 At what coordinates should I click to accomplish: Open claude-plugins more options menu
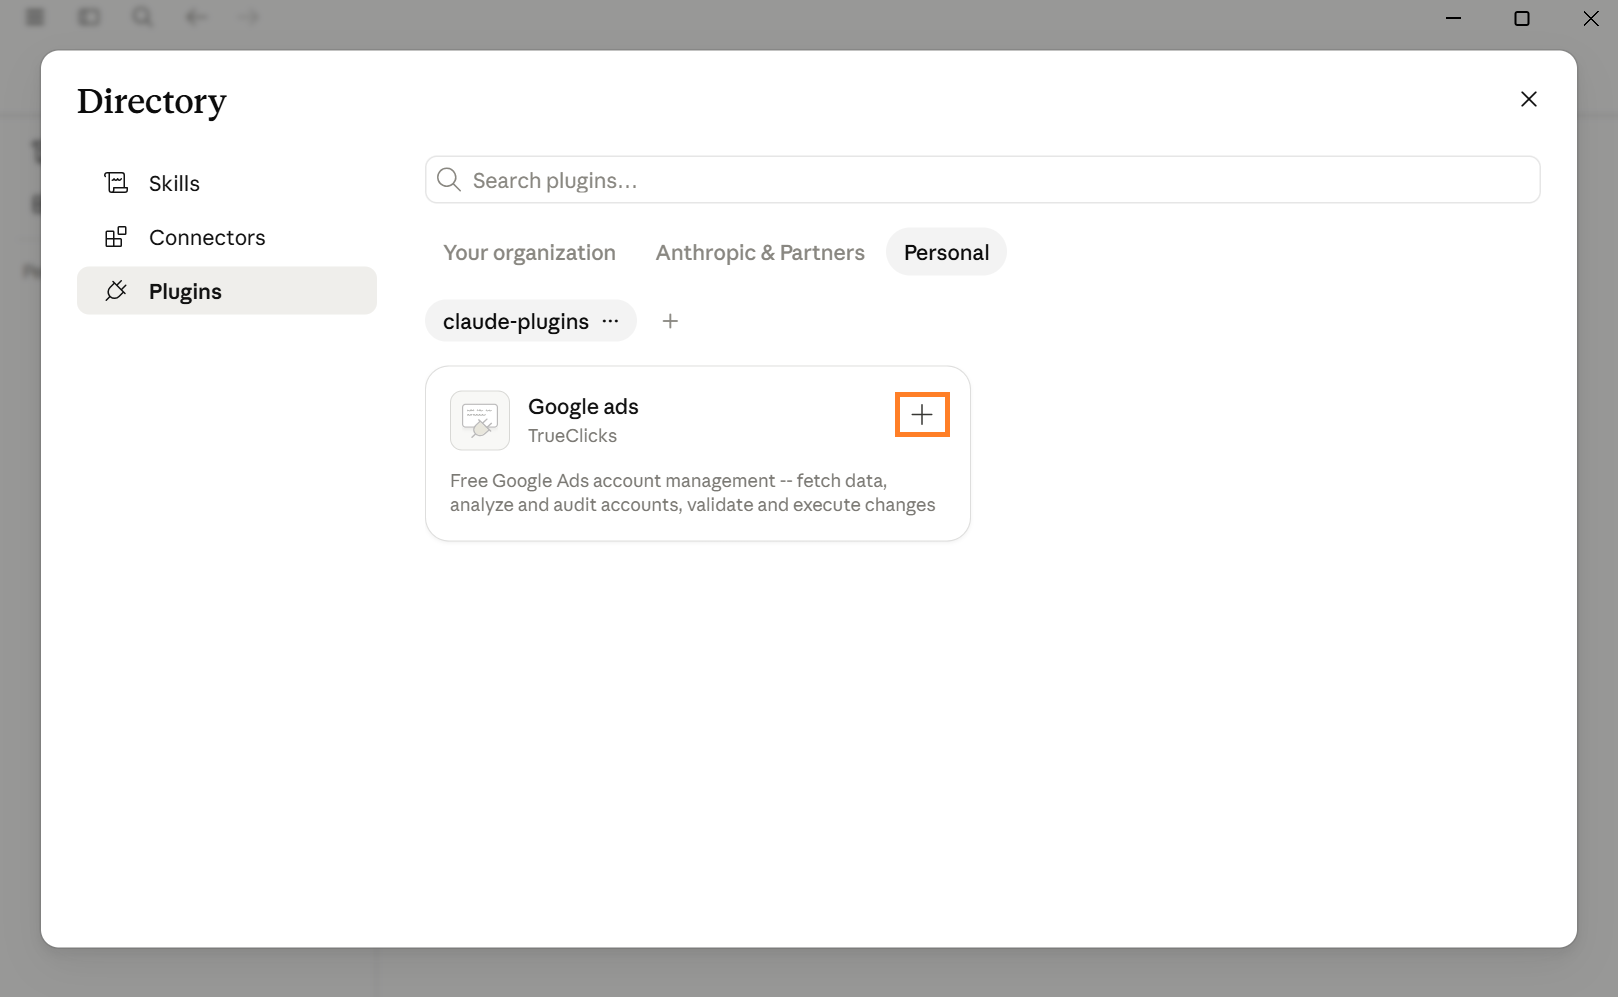[611, 321]
